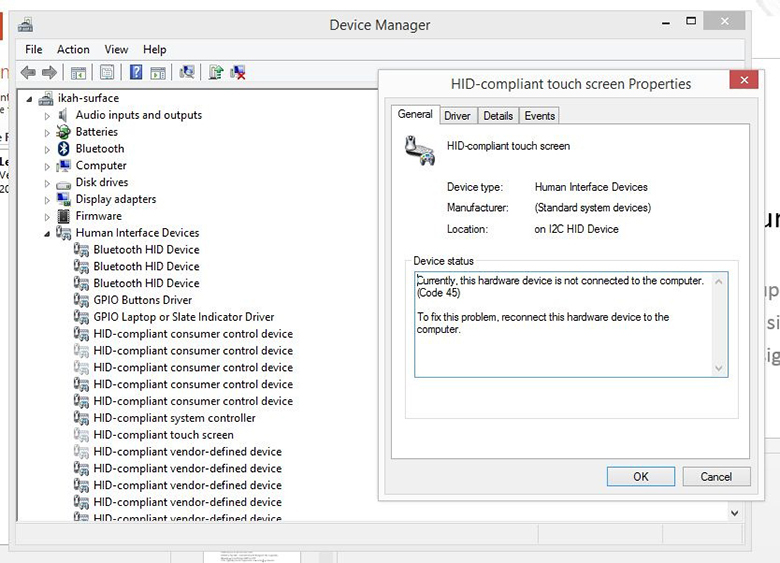Expand the Display adapters category

click(47, 200)
